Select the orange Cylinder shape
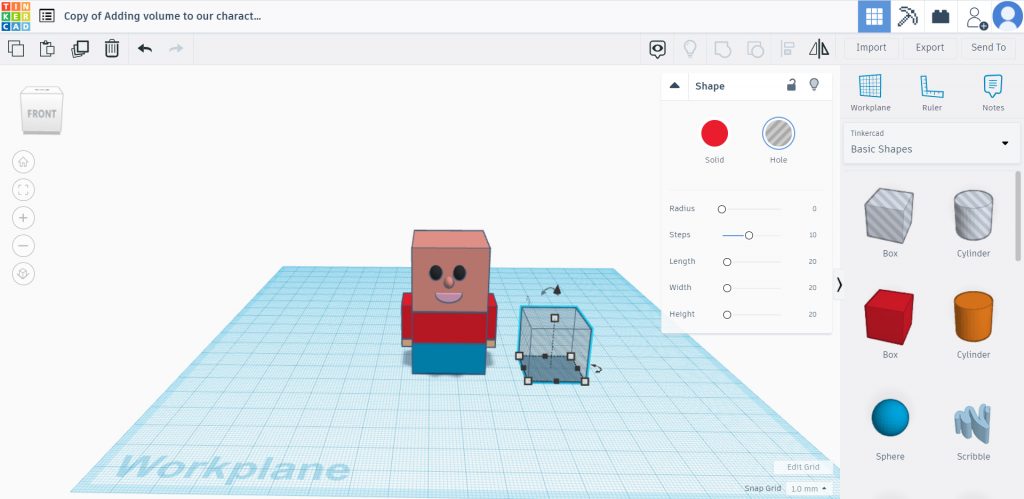 coord(973,317)
